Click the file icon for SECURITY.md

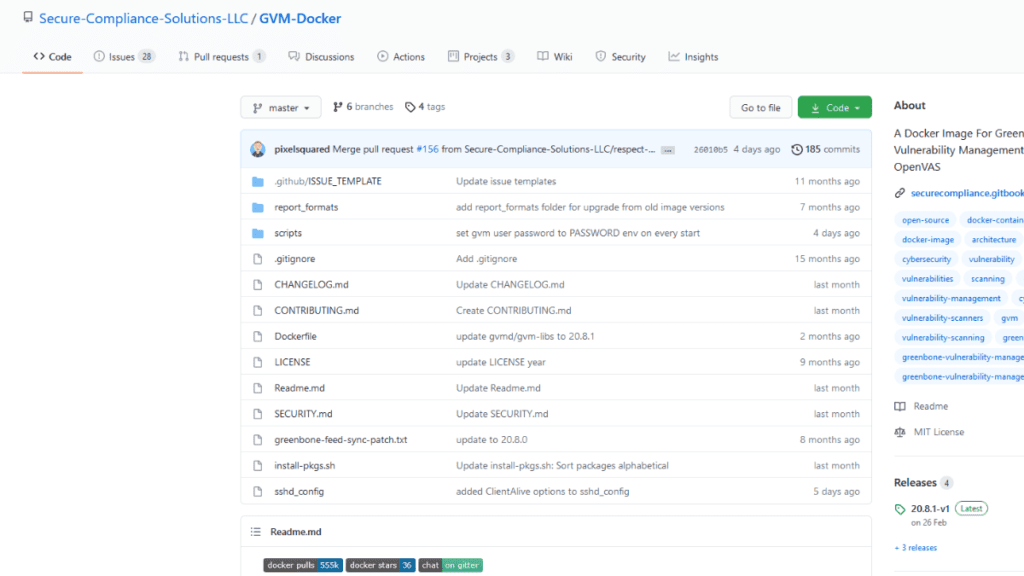coord(258,414)
